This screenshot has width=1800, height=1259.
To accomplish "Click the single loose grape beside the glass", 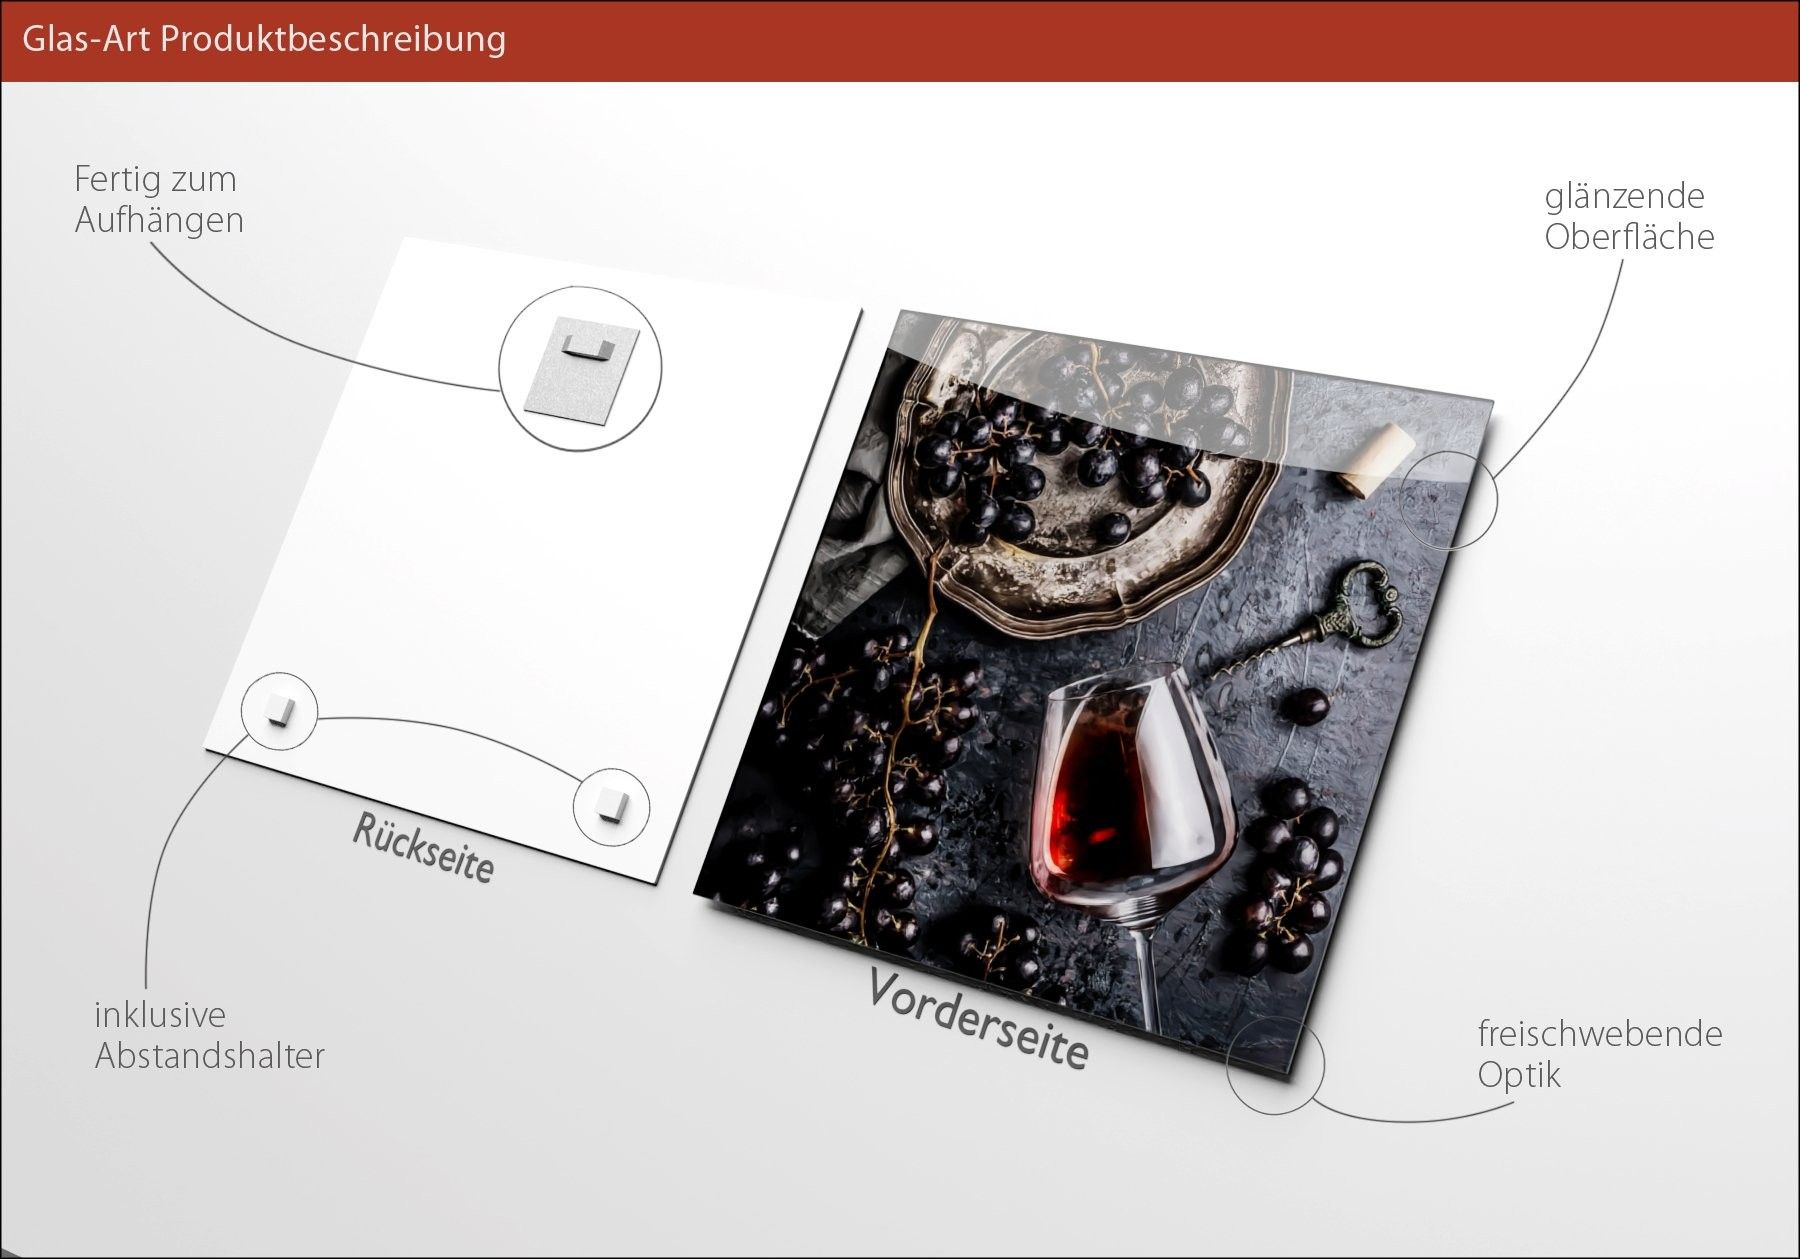I will pyautogui.click(x=1306, y=707).
